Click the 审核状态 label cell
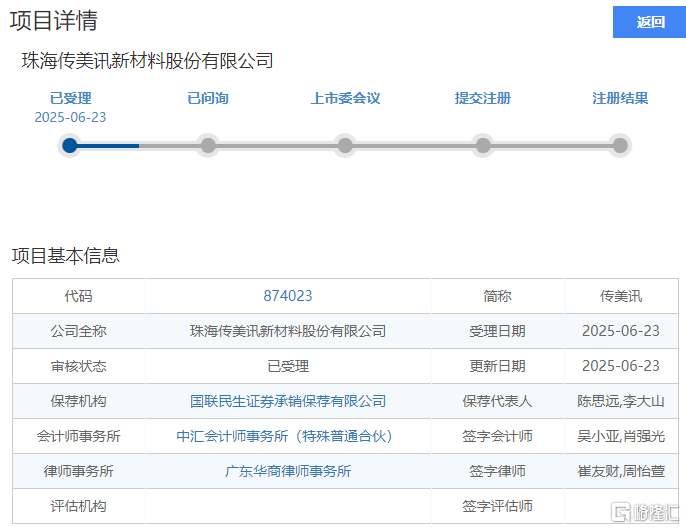This screenshot has width=686, height=529. (79, 366)
